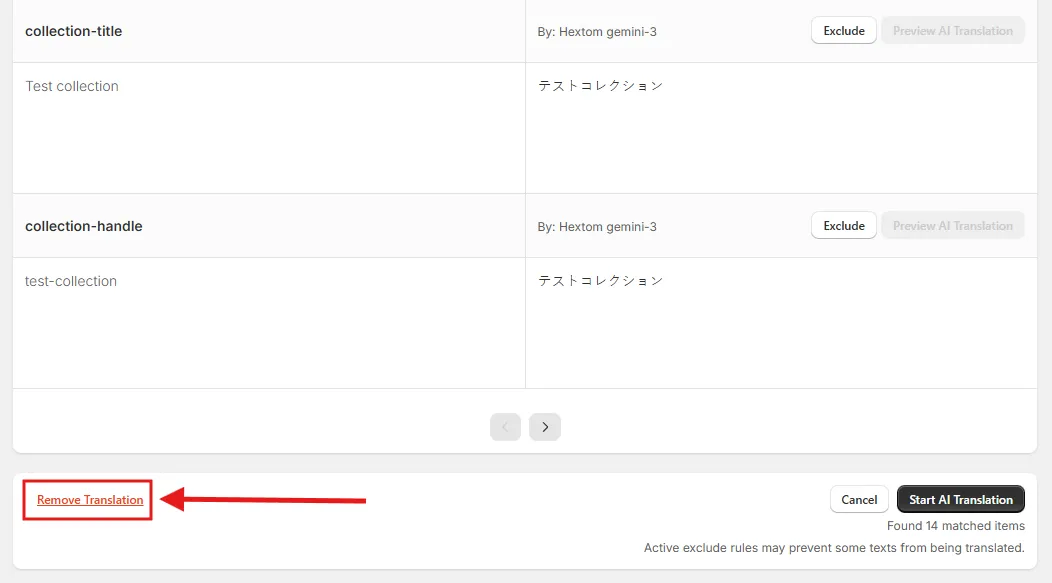The image size is (1052, 583).
Task: Click the active exclude rules notice
Action: coord(834,548)
